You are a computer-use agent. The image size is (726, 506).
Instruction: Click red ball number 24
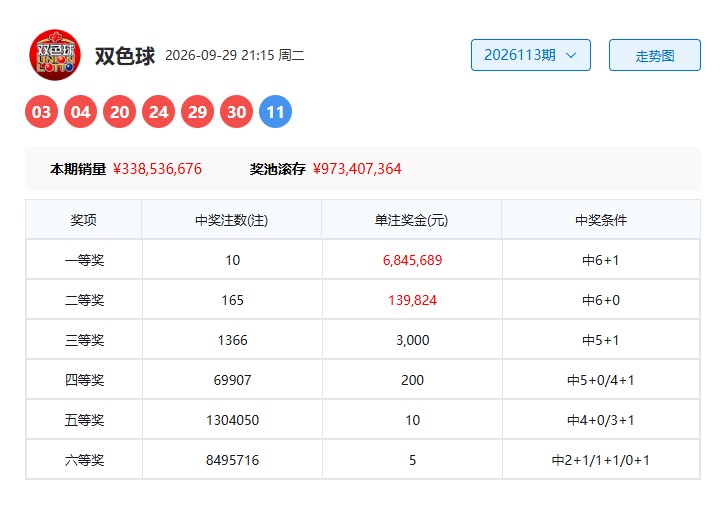click(x=158, y=112)
